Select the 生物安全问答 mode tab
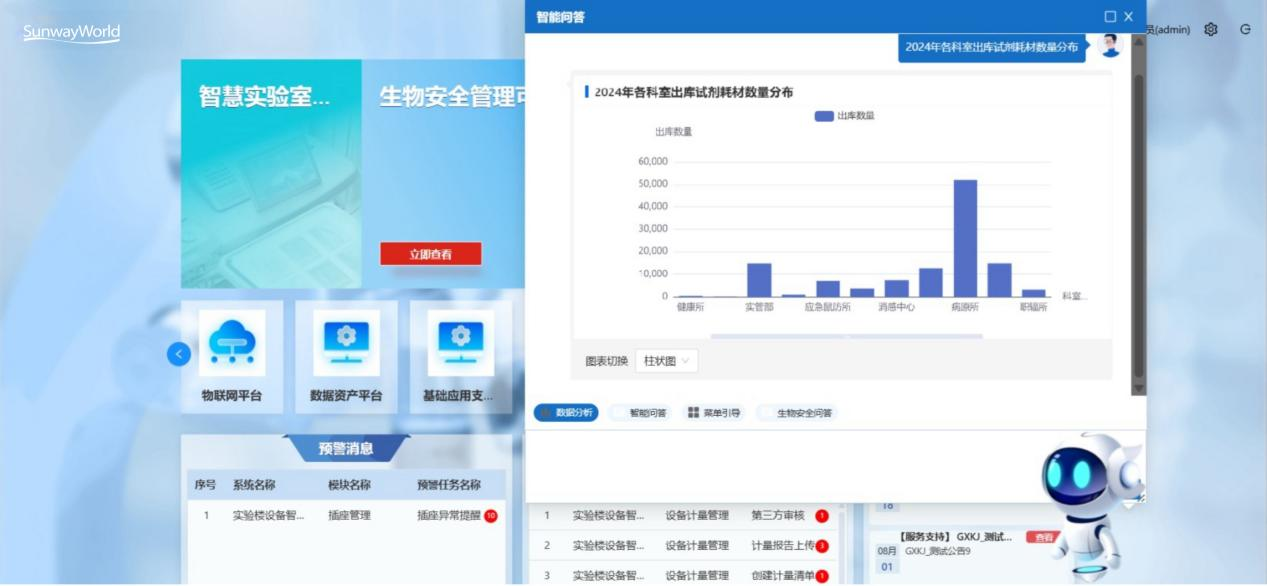Image resolution: width=1267 pixels, height=586 pixels. (x=797, y=413)
